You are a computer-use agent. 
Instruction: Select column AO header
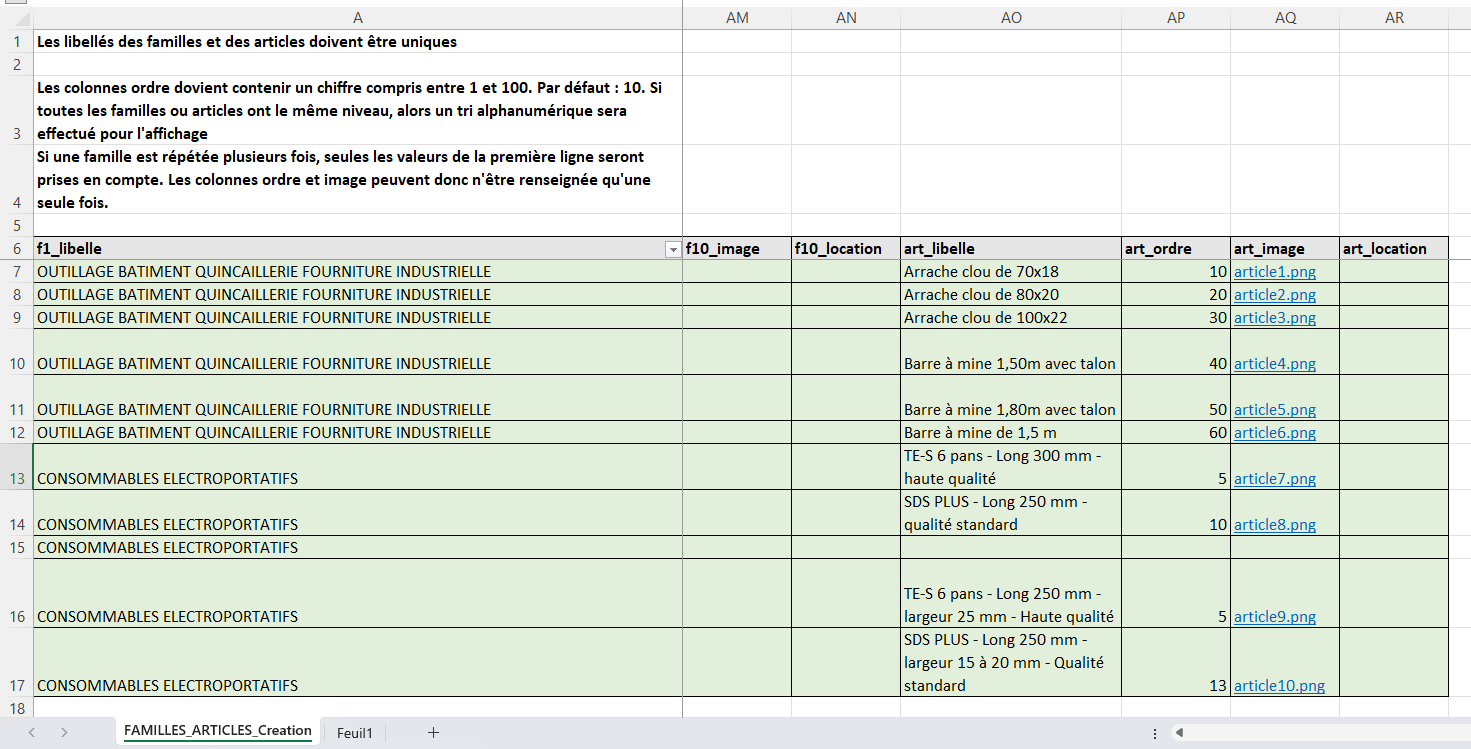[1010, 18]
